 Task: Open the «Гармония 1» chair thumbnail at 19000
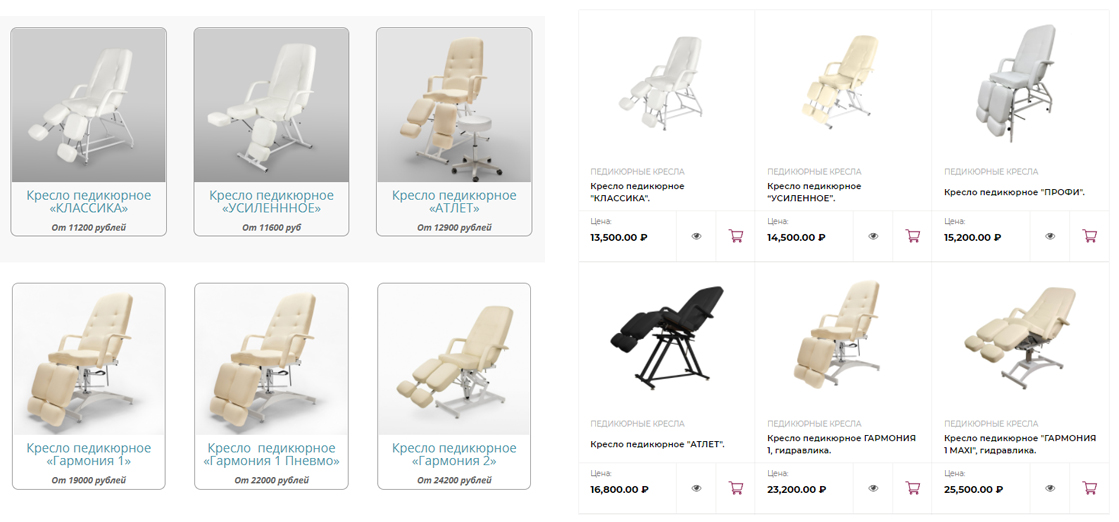click(x=88, y=360)
